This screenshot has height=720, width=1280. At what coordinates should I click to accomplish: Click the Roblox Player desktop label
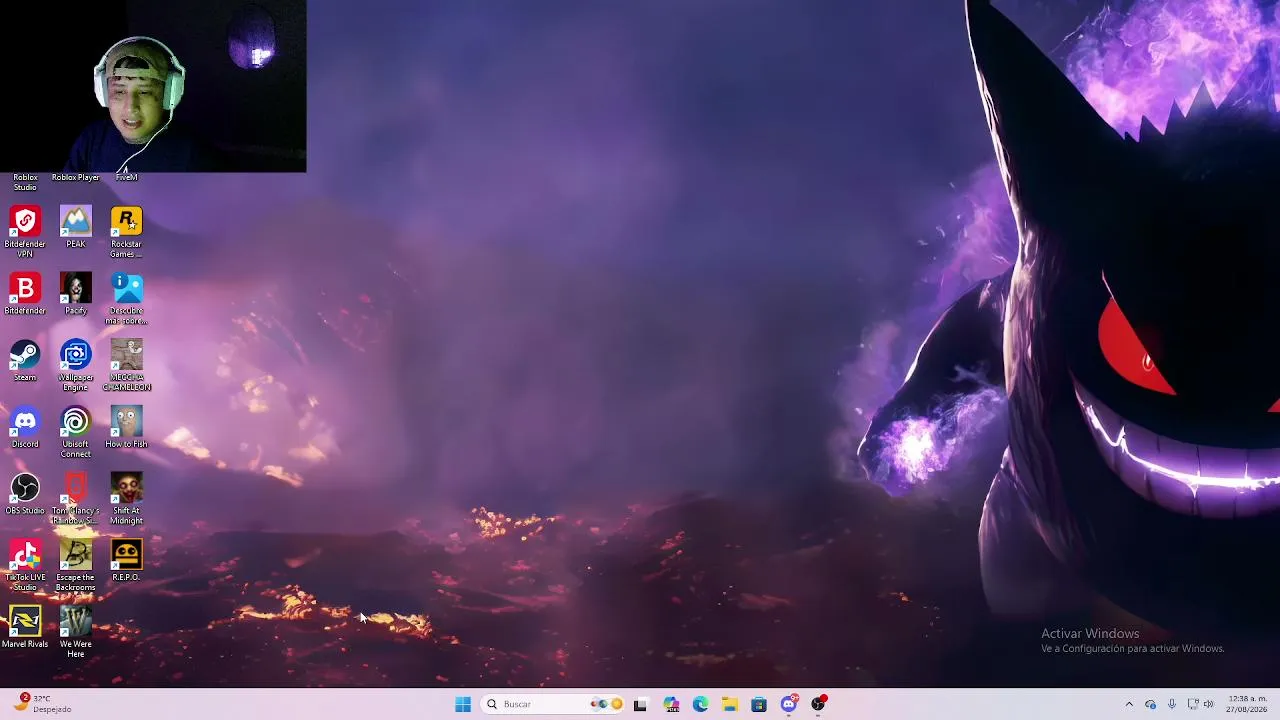click(75, 177)
